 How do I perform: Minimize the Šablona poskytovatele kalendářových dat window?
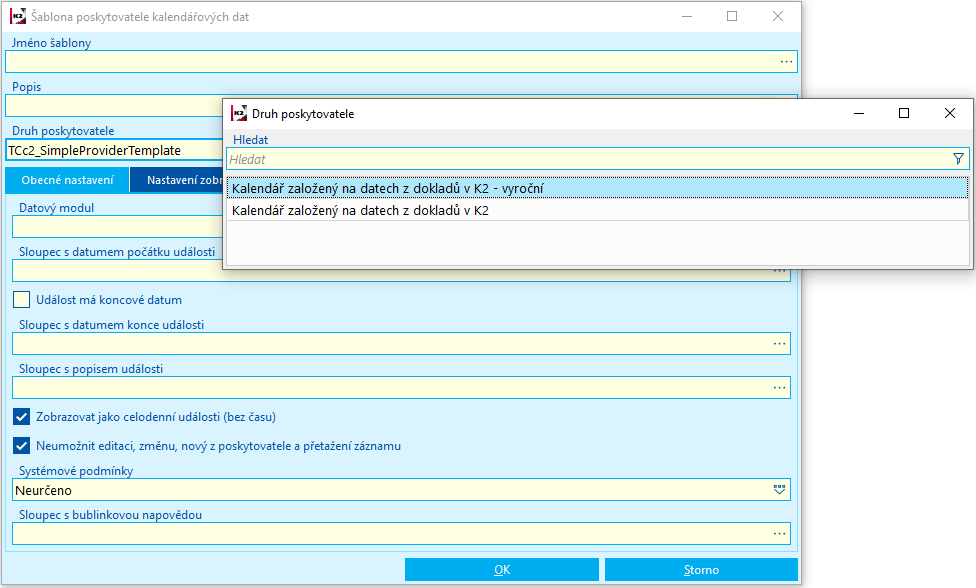pyautogui.click(x=687, y=16)
